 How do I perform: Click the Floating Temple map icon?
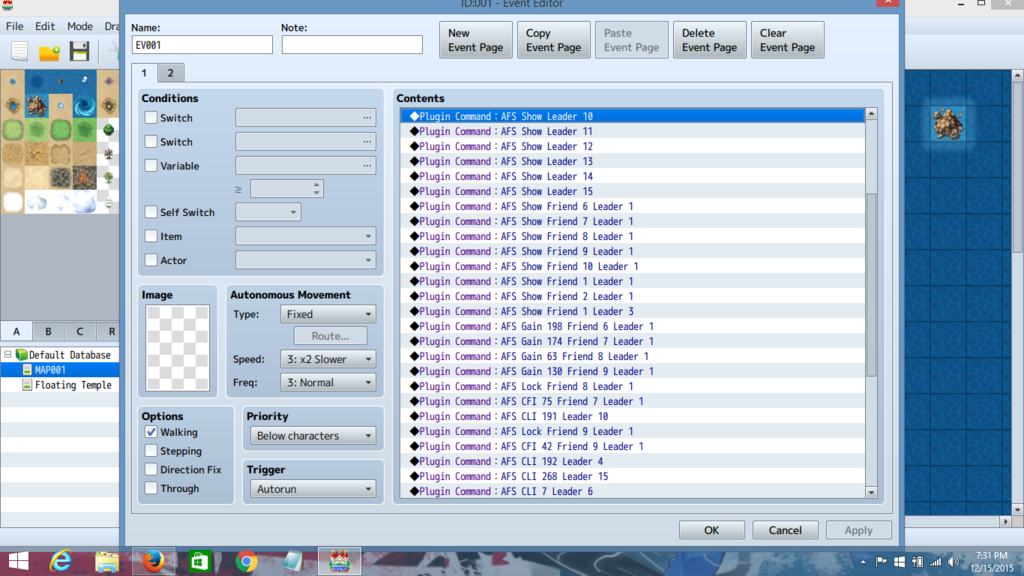pos(27,385)
